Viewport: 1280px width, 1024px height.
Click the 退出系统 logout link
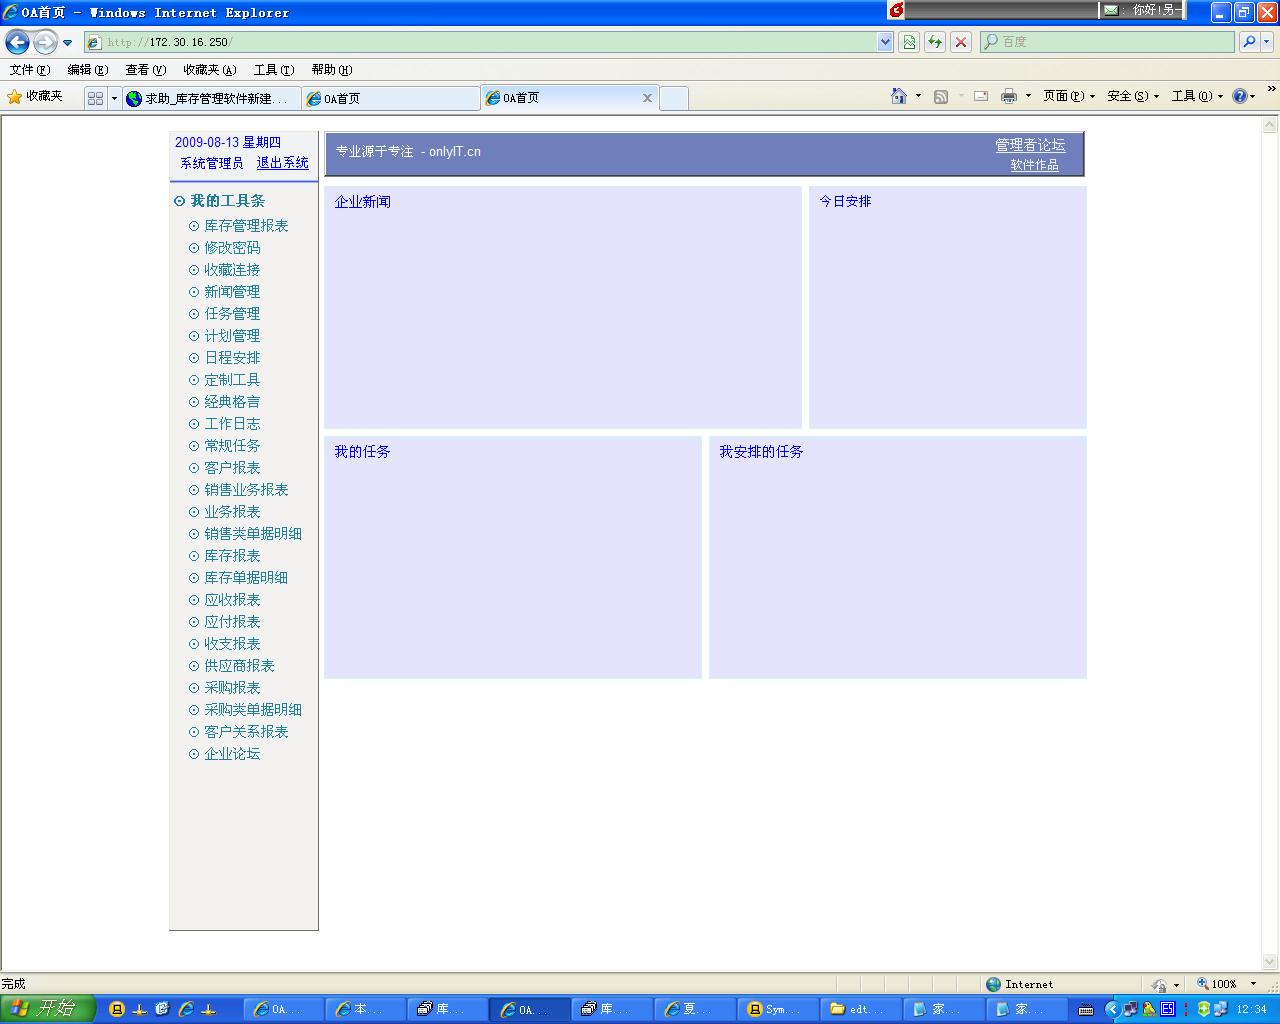tap(282, 163)
